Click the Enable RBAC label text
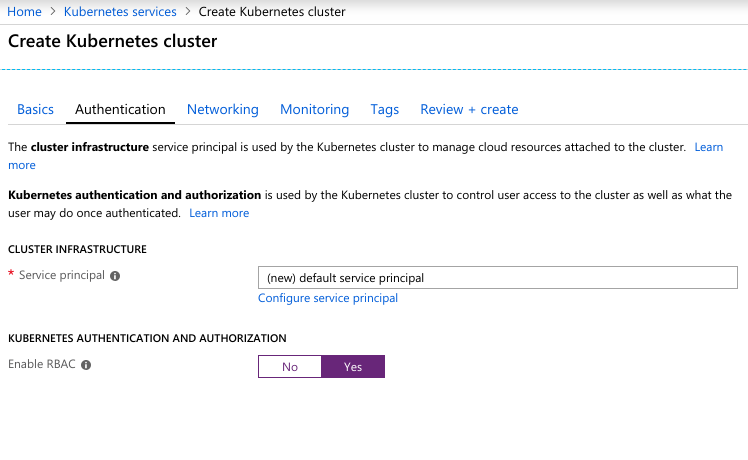Image resolution: width=748 pixels, height=460 pixels. coord(42,365)
